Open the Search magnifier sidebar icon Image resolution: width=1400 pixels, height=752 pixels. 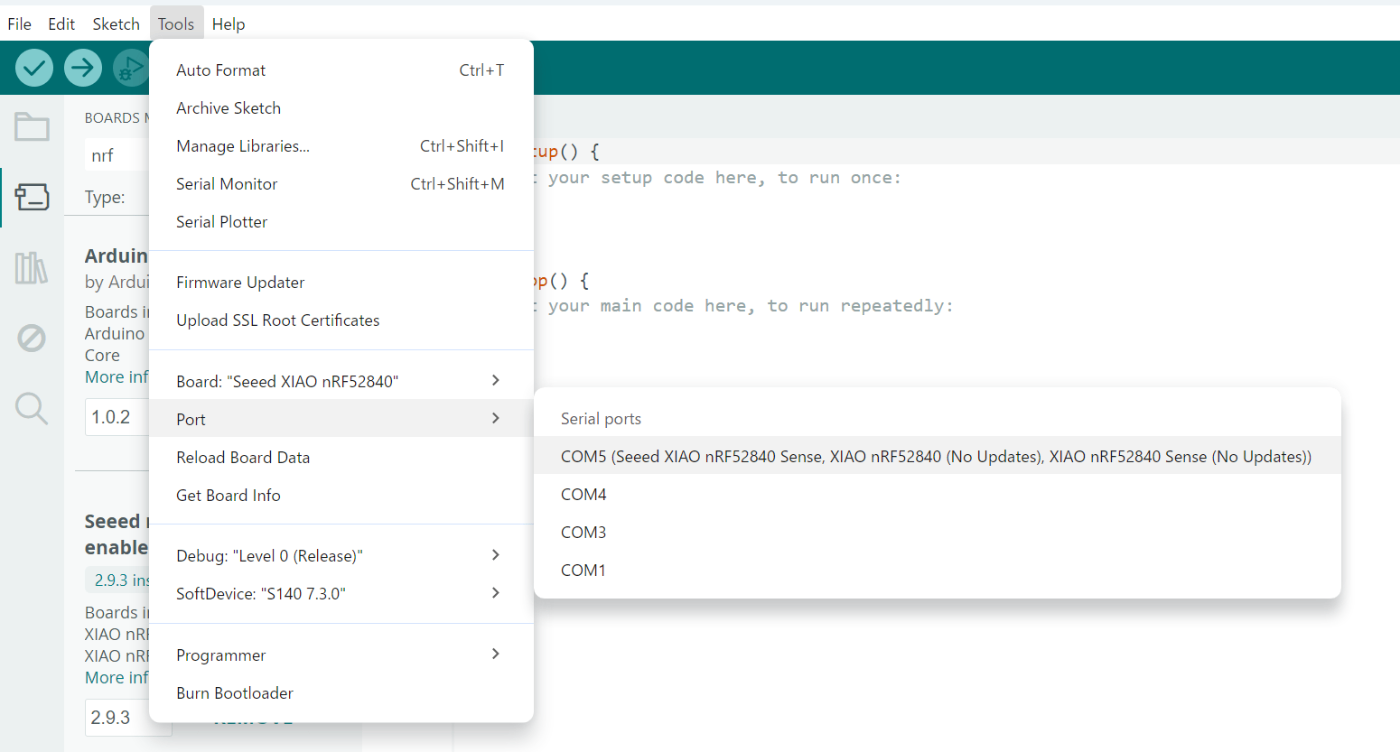click(x=32, y=408)
